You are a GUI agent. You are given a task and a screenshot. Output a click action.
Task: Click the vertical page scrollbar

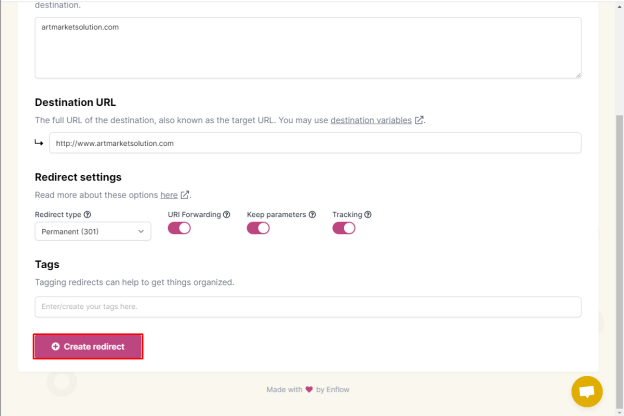(x=619, y=263)
